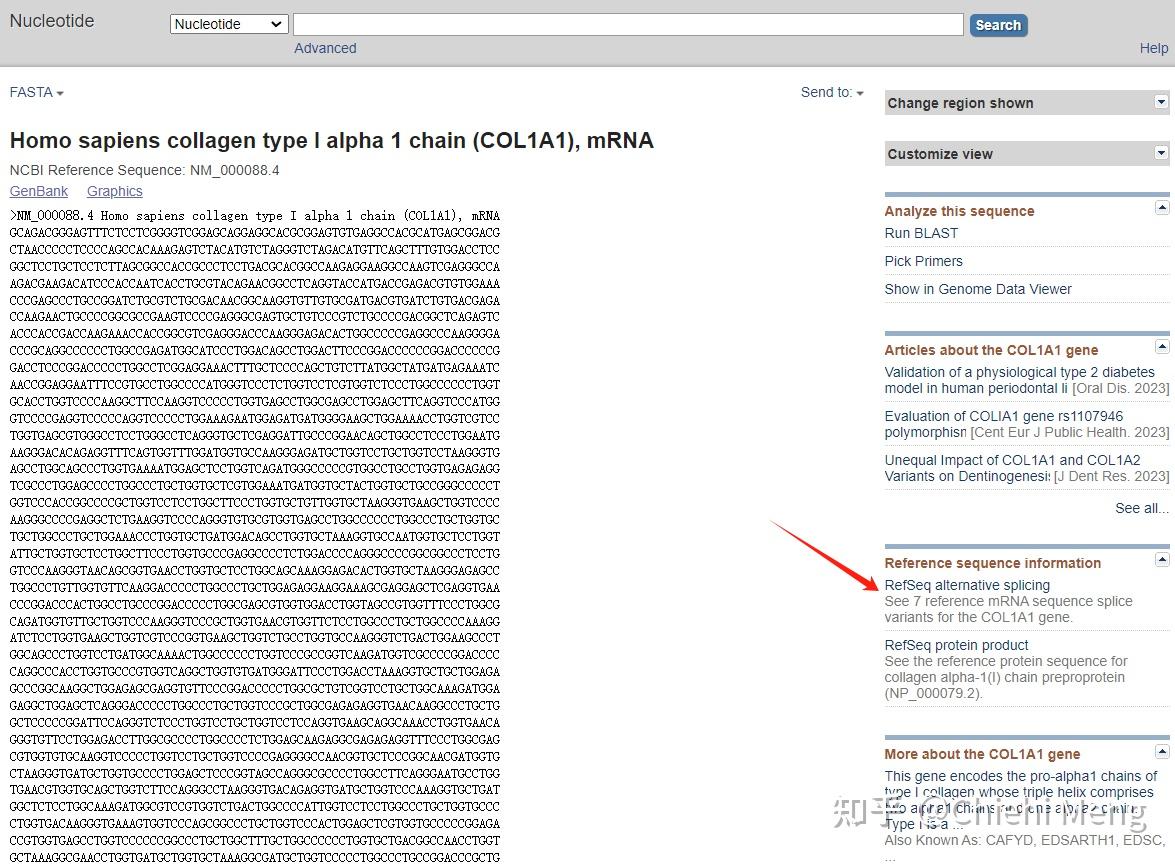Click Run BLAST
The width and height of the screenshot is (1175, 864).
[921, 233]
